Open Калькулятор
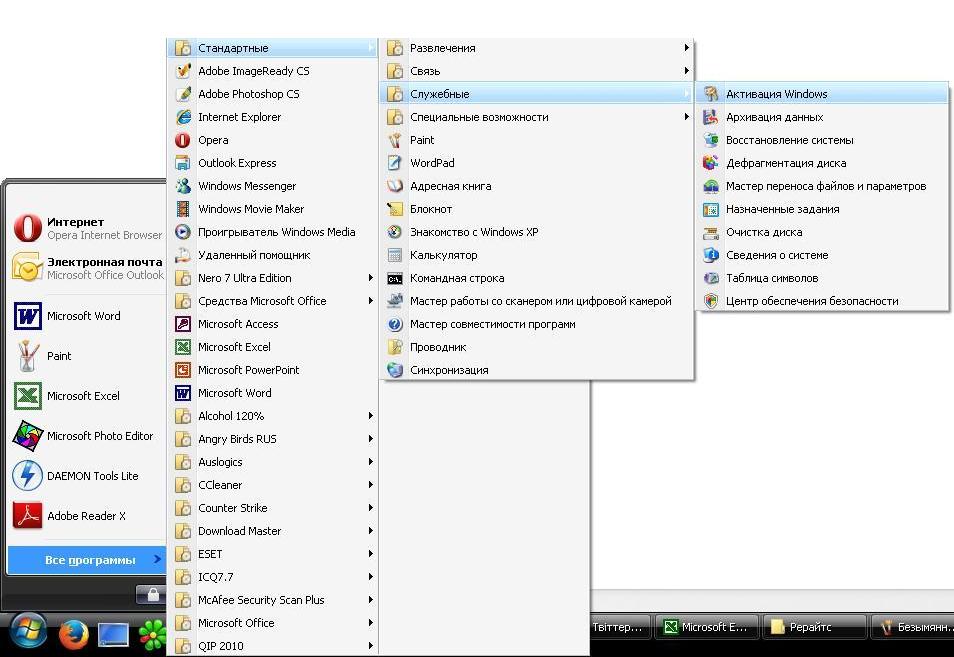This screenshot has width=954, height=657. (x=537, y=255)
